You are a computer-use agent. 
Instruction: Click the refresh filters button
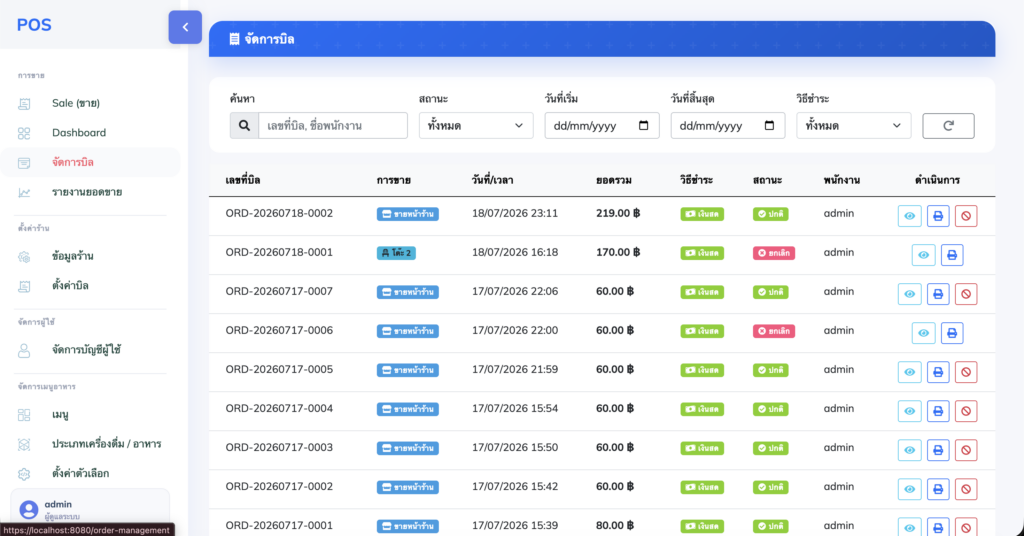point(948,125)
